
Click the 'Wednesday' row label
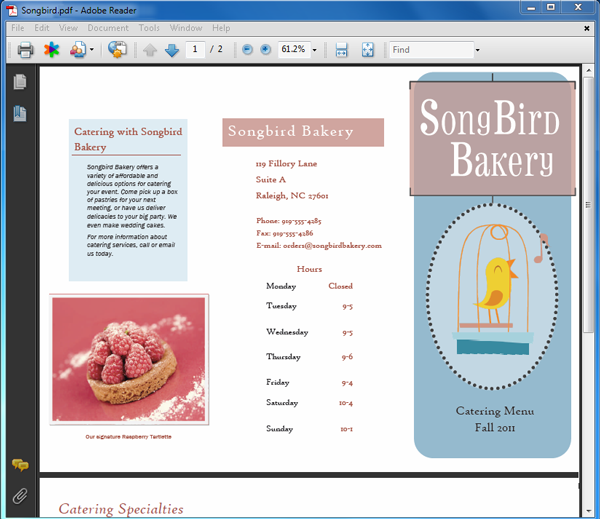click(287, 332)
